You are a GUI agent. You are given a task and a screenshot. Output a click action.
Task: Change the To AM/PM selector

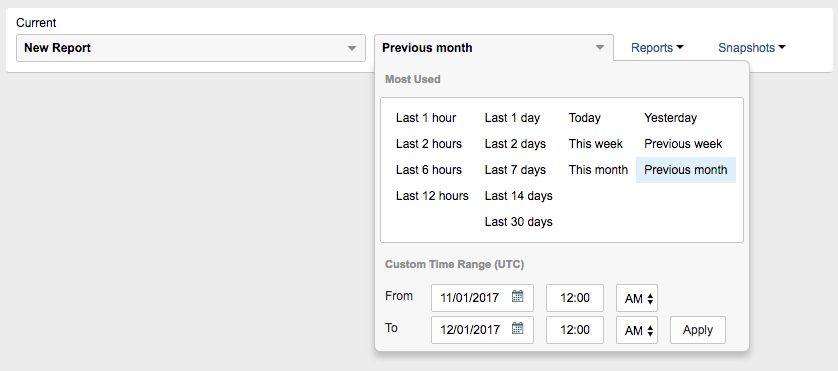tap(637, 330)
